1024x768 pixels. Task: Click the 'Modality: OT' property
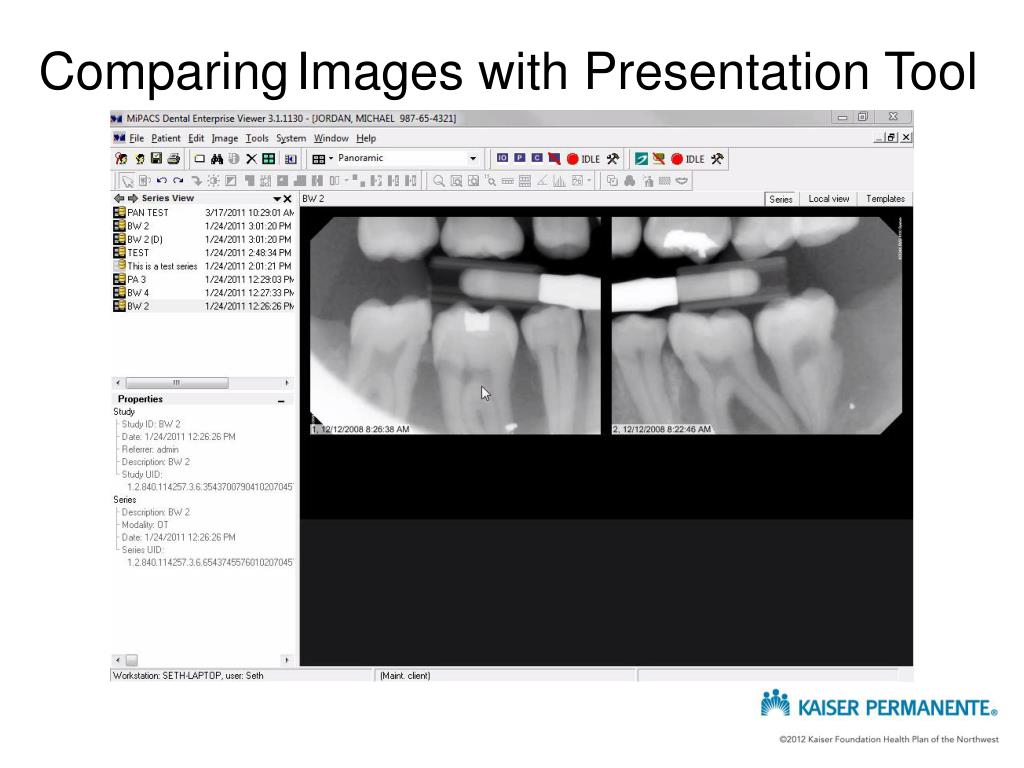pos(145,524)
